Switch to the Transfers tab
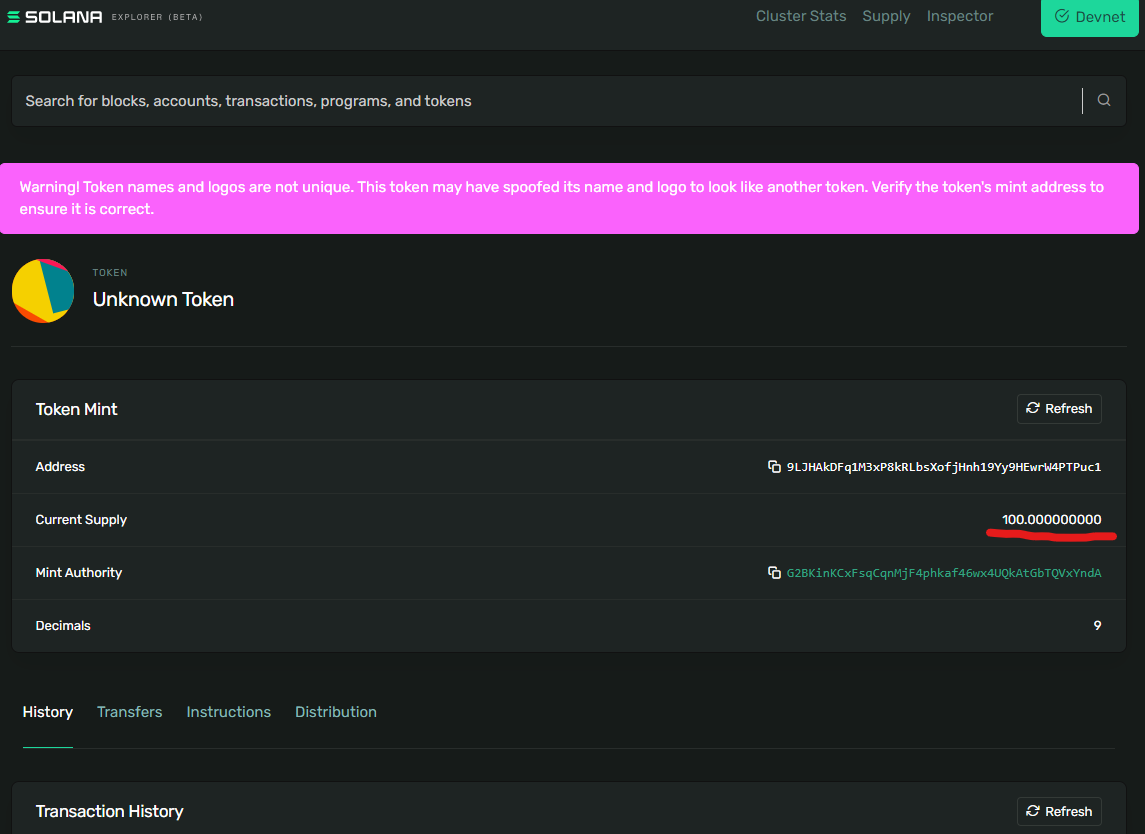This screenshot has width=1145, height=834. pos(129,712)
